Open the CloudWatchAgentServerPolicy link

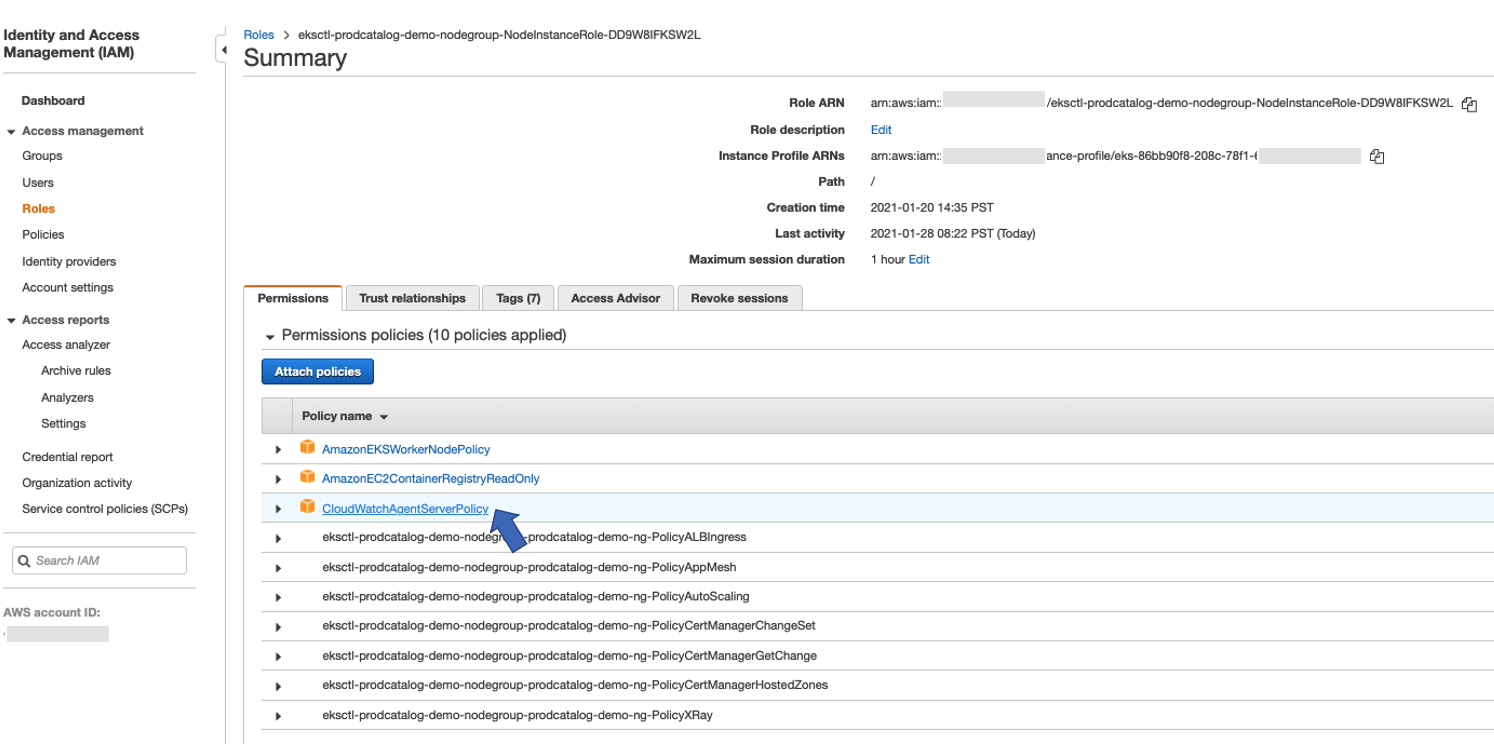[405, 509]
